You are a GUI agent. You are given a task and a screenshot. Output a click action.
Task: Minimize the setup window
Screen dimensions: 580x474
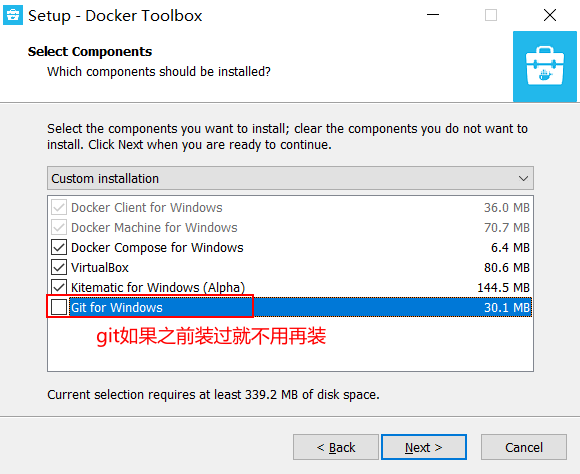433,15
